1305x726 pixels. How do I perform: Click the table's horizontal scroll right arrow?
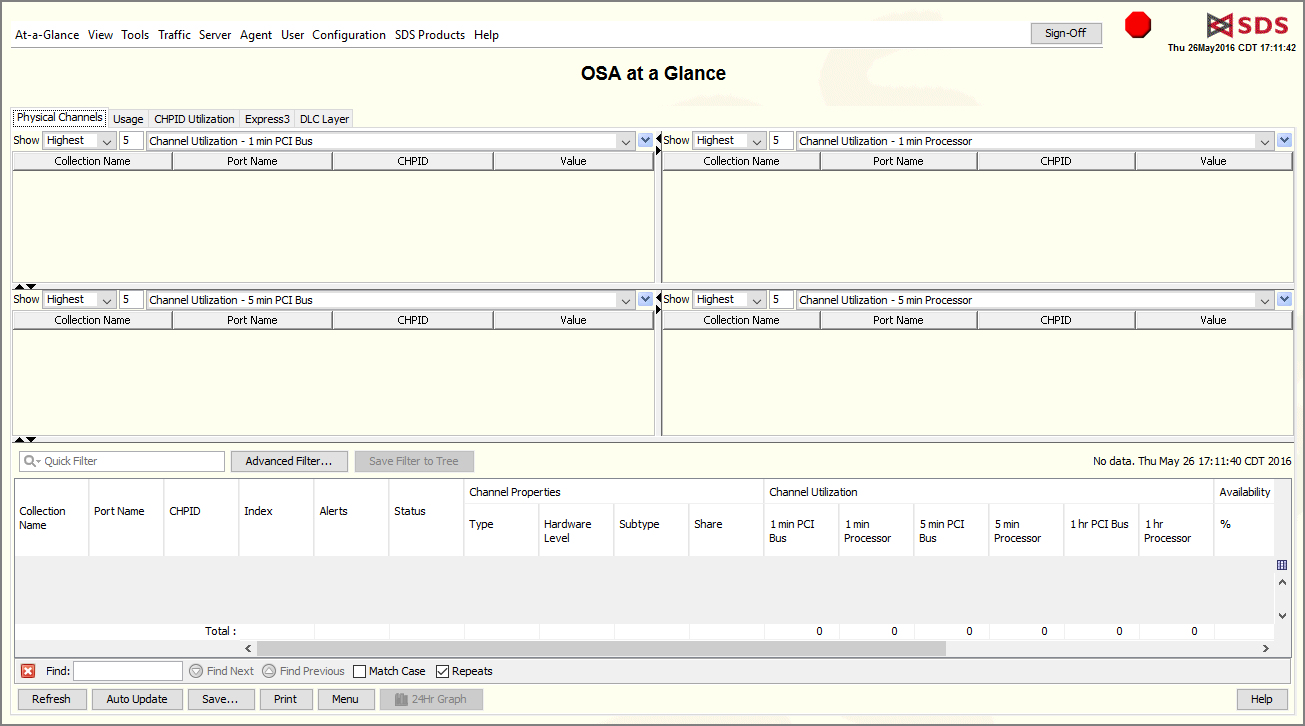pos(1265,649)
